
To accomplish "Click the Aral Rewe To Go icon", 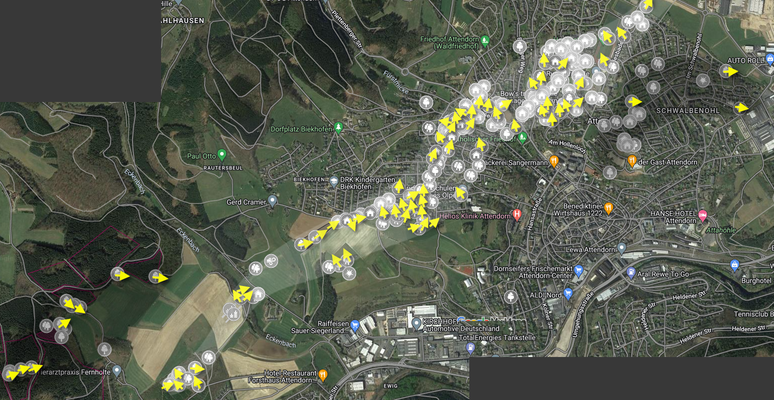I will [631, 272].
